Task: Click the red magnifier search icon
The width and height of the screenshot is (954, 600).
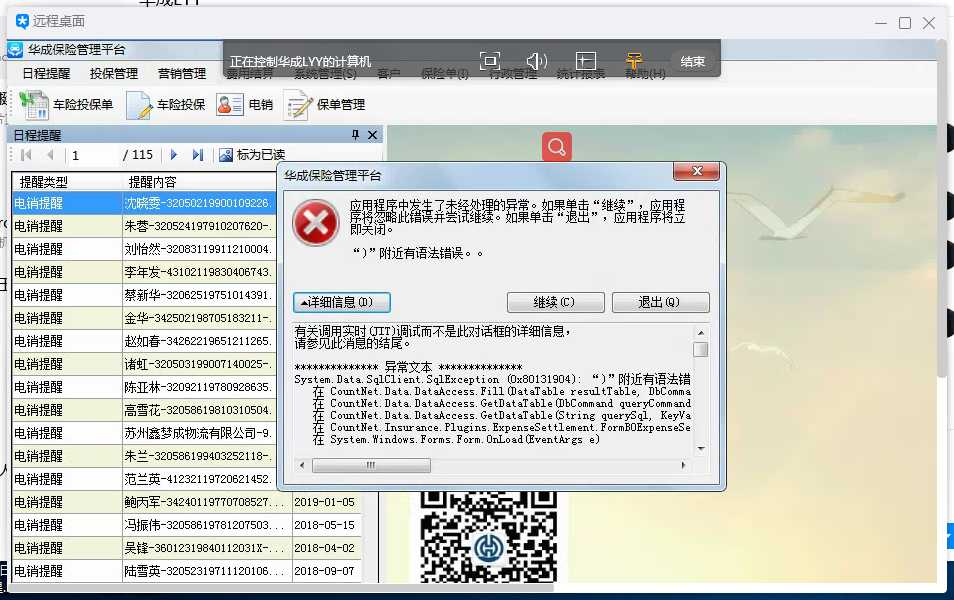Action: (x=557, y=147)
